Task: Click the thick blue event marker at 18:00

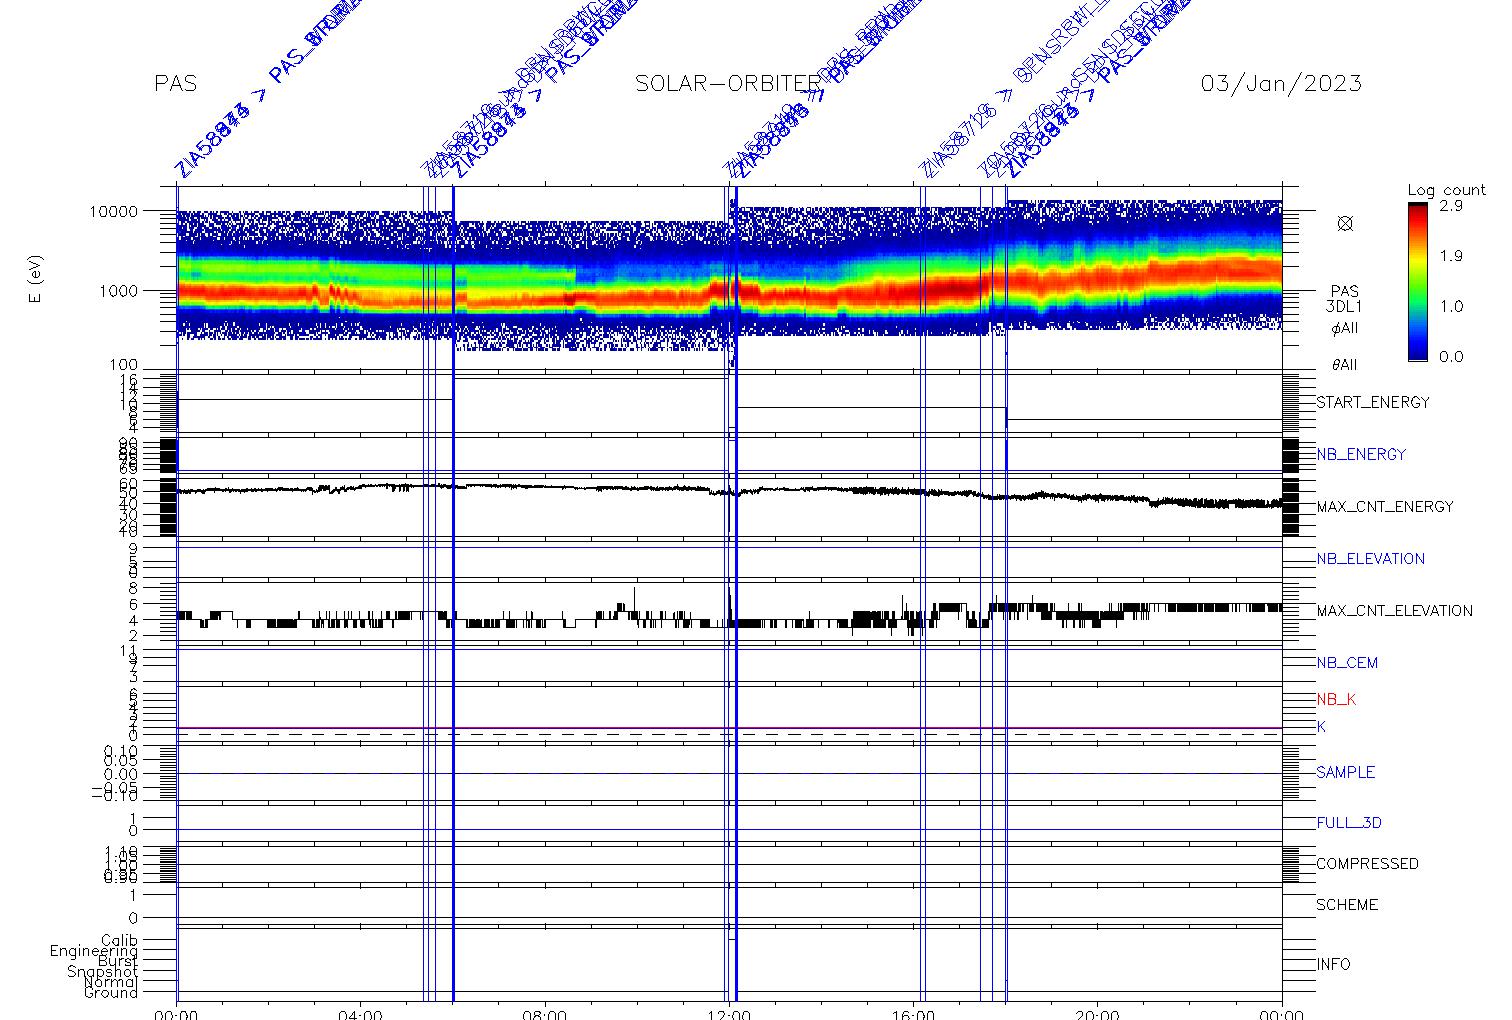Action: [1006, 592]
